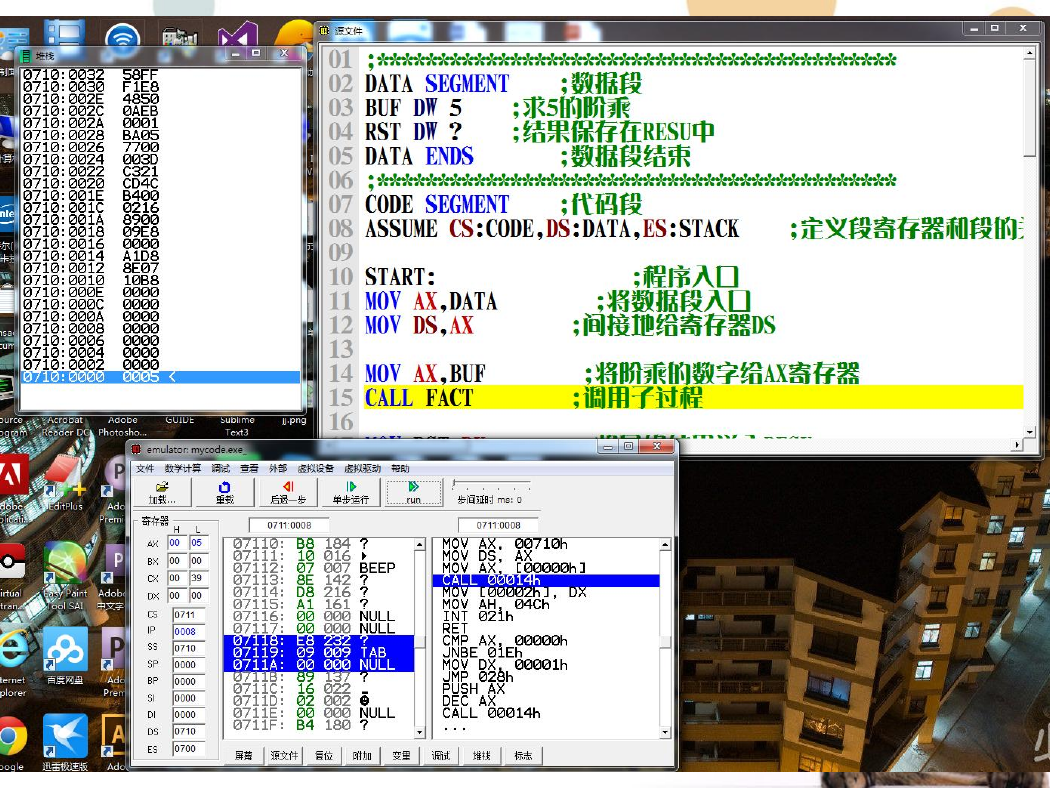Click the AX register low byte field

tap(198, 543)
